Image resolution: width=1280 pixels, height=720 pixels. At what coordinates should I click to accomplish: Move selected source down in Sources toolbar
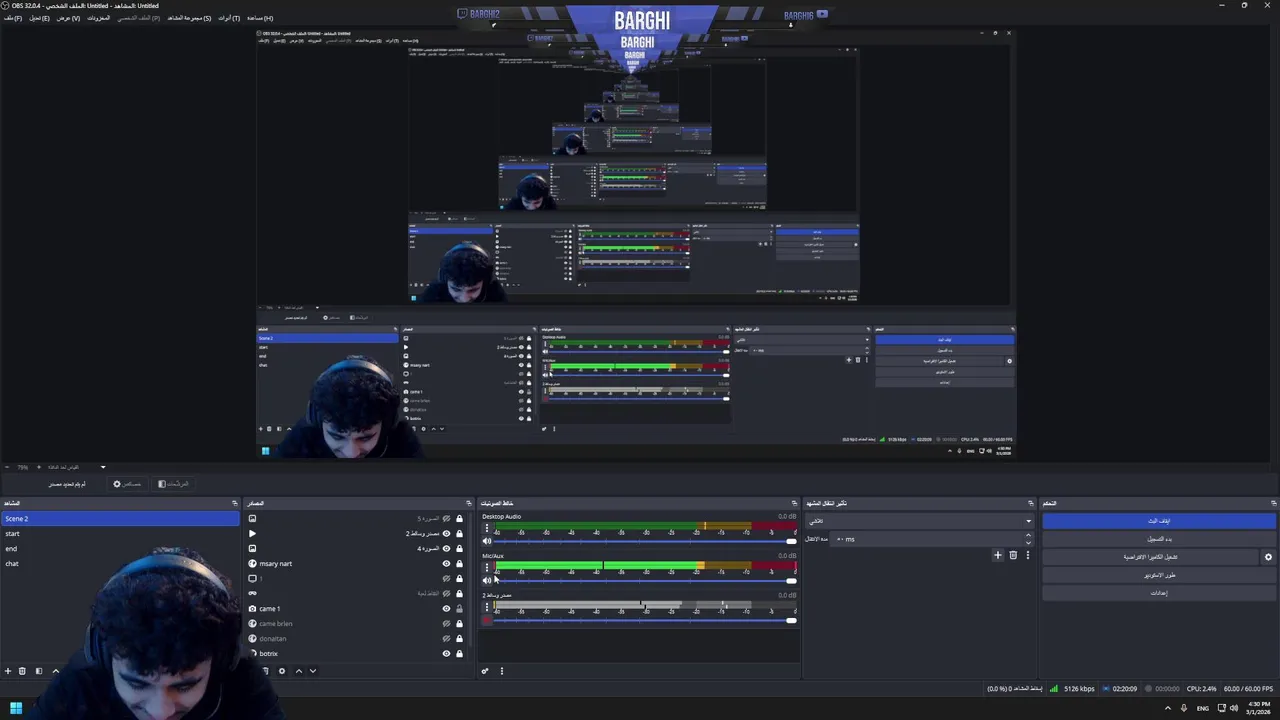(312, 671)
